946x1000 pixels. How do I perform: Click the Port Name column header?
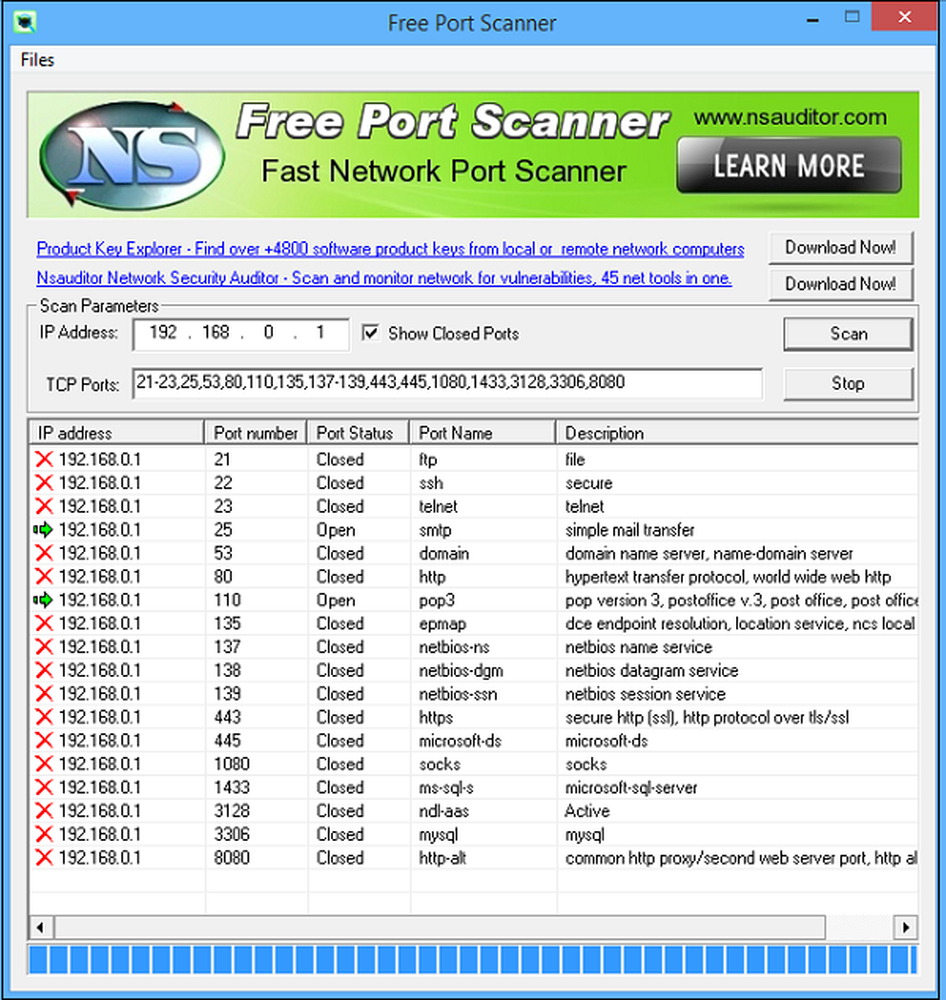(456, 433)
